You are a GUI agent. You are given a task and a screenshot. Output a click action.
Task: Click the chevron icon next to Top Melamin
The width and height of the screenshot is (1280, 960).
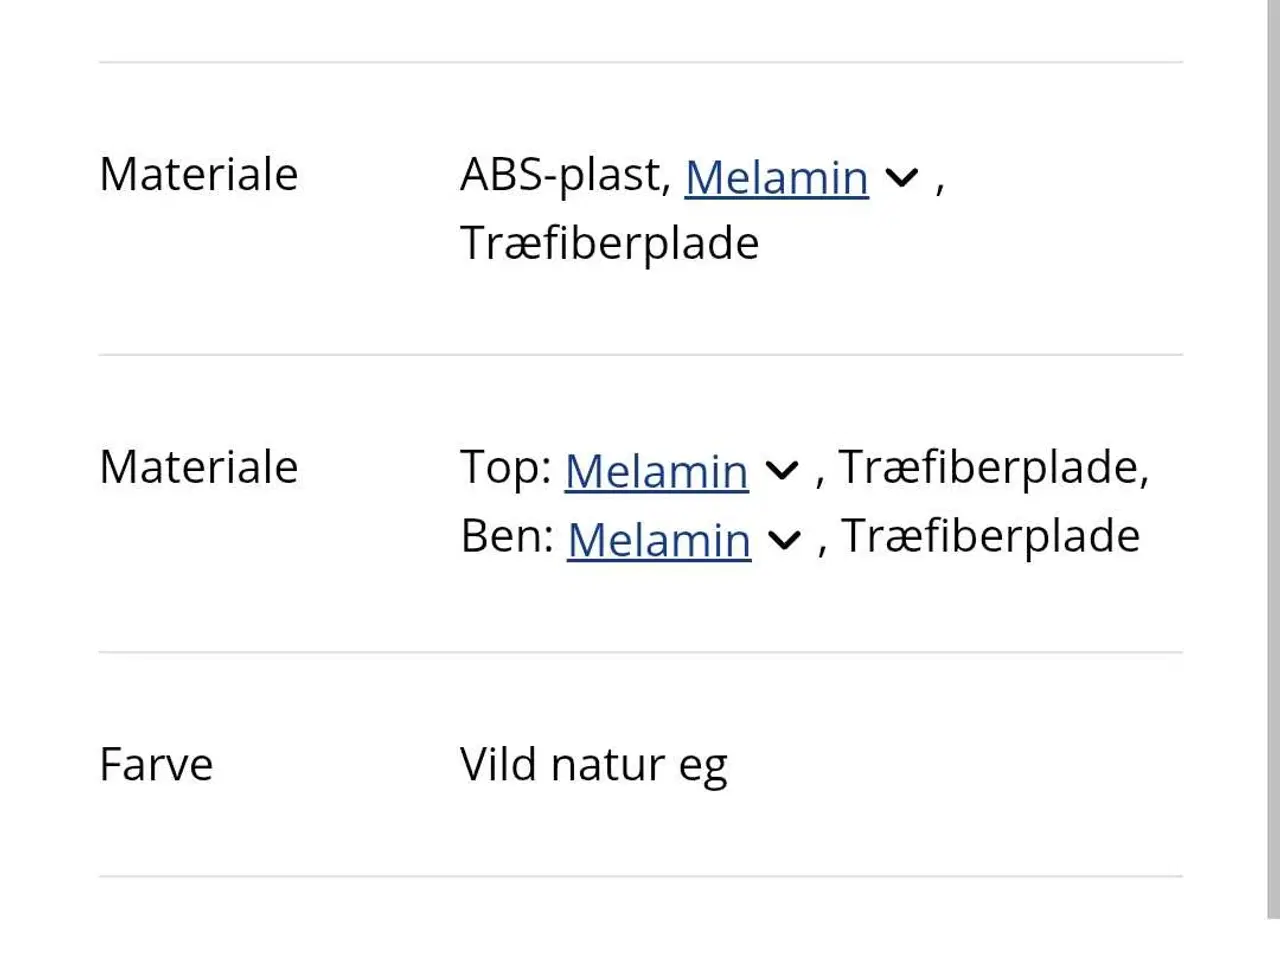pyautogui.click(x=783, y=470)
